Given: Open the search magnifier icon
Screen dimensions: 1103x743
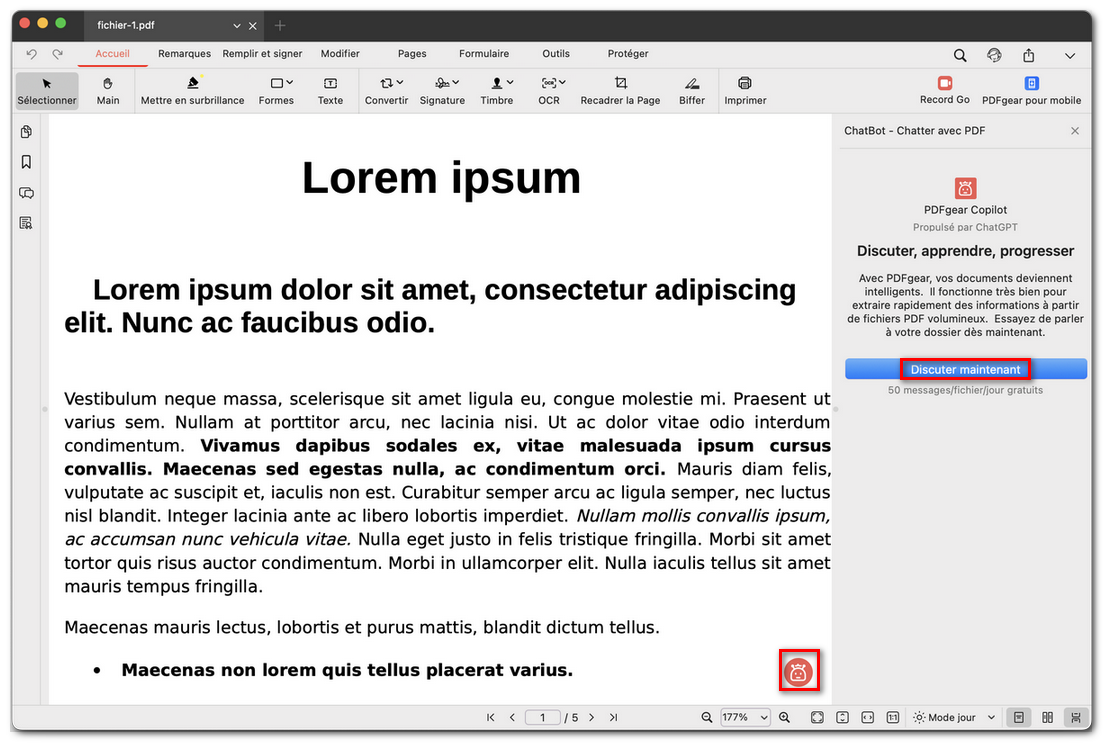Looking at the screenshot, I should (x=960, y=54).
